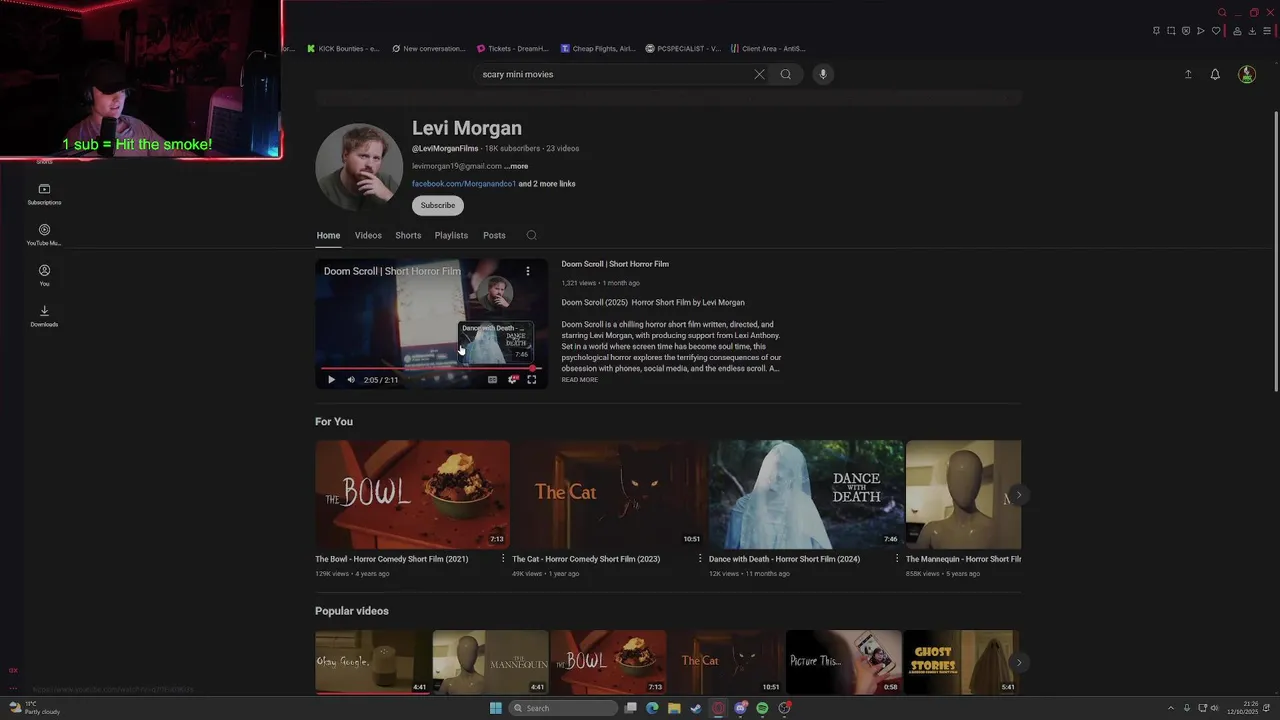Open the facebook.com/Morganandco1 link
Viewport: 1280px width, 720px height.
pyautogui.click(x=464, y=184)
